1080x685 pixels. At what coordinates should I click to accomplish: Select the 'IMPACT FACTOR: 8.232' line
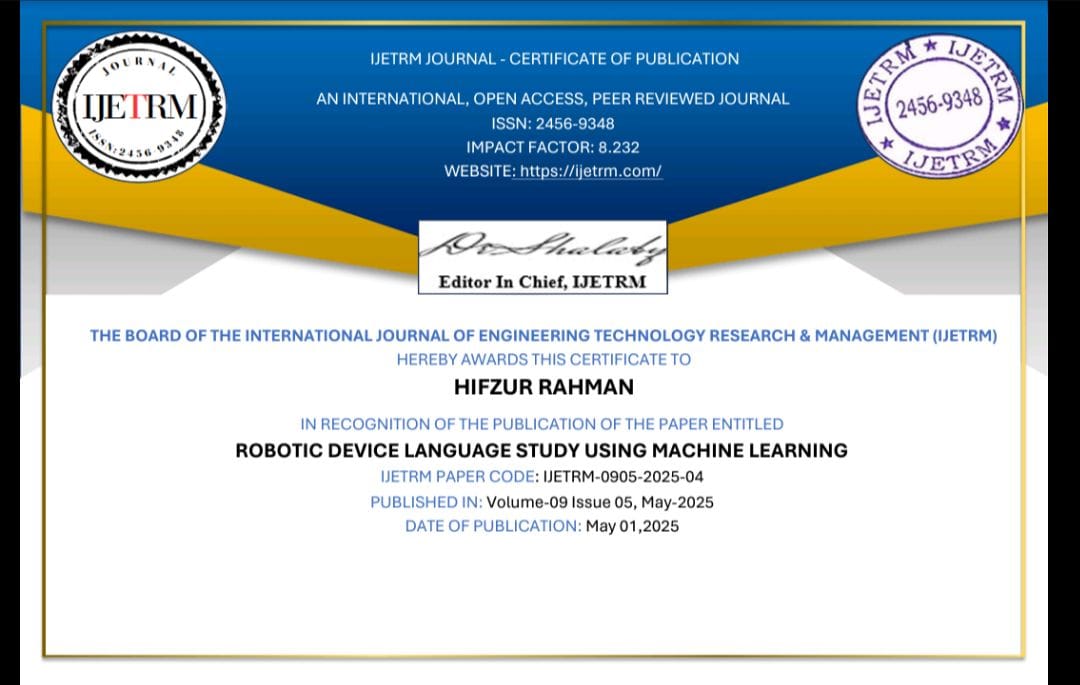[552, 147]
